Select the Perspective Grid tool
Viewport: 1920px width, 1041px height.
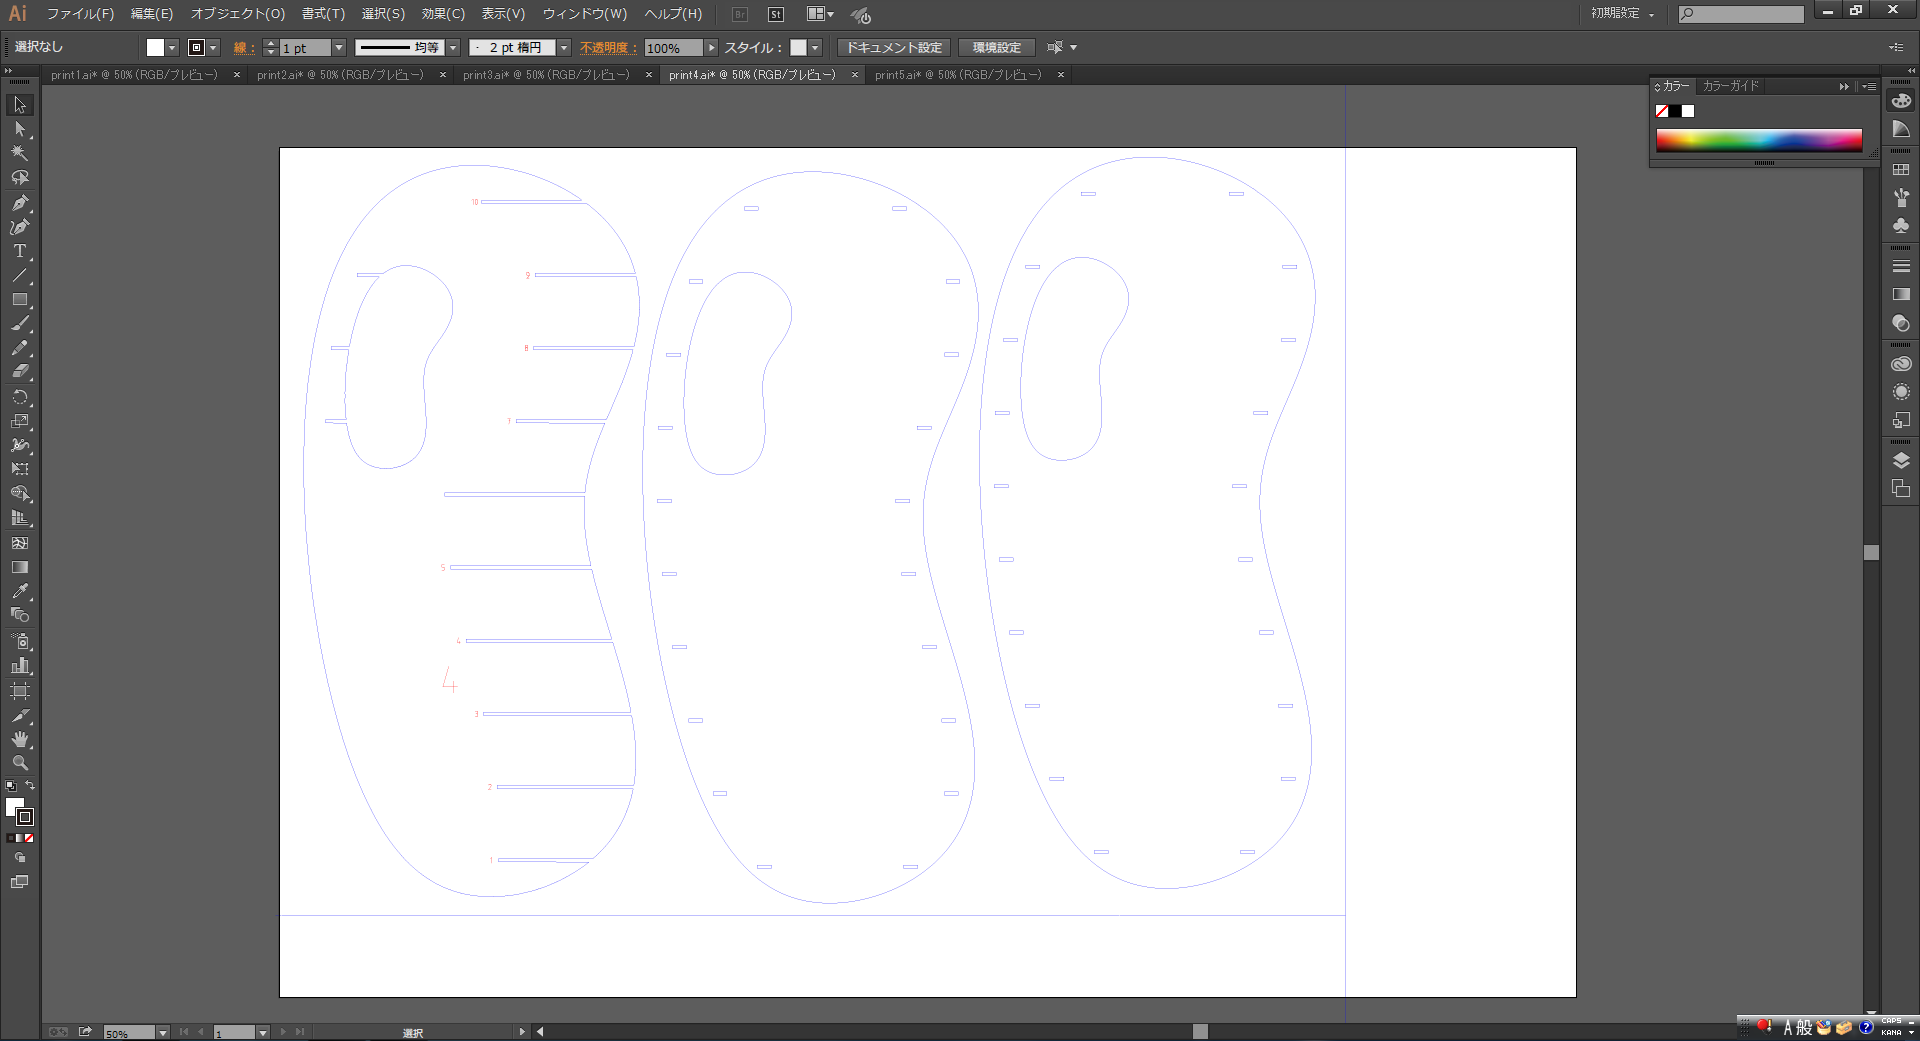[x=20, y=518]
